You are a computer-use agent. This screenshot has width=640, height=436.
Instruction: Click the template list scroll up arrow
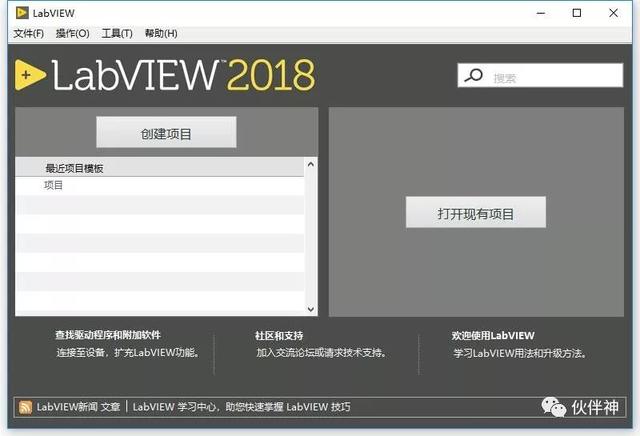point(311,164)
